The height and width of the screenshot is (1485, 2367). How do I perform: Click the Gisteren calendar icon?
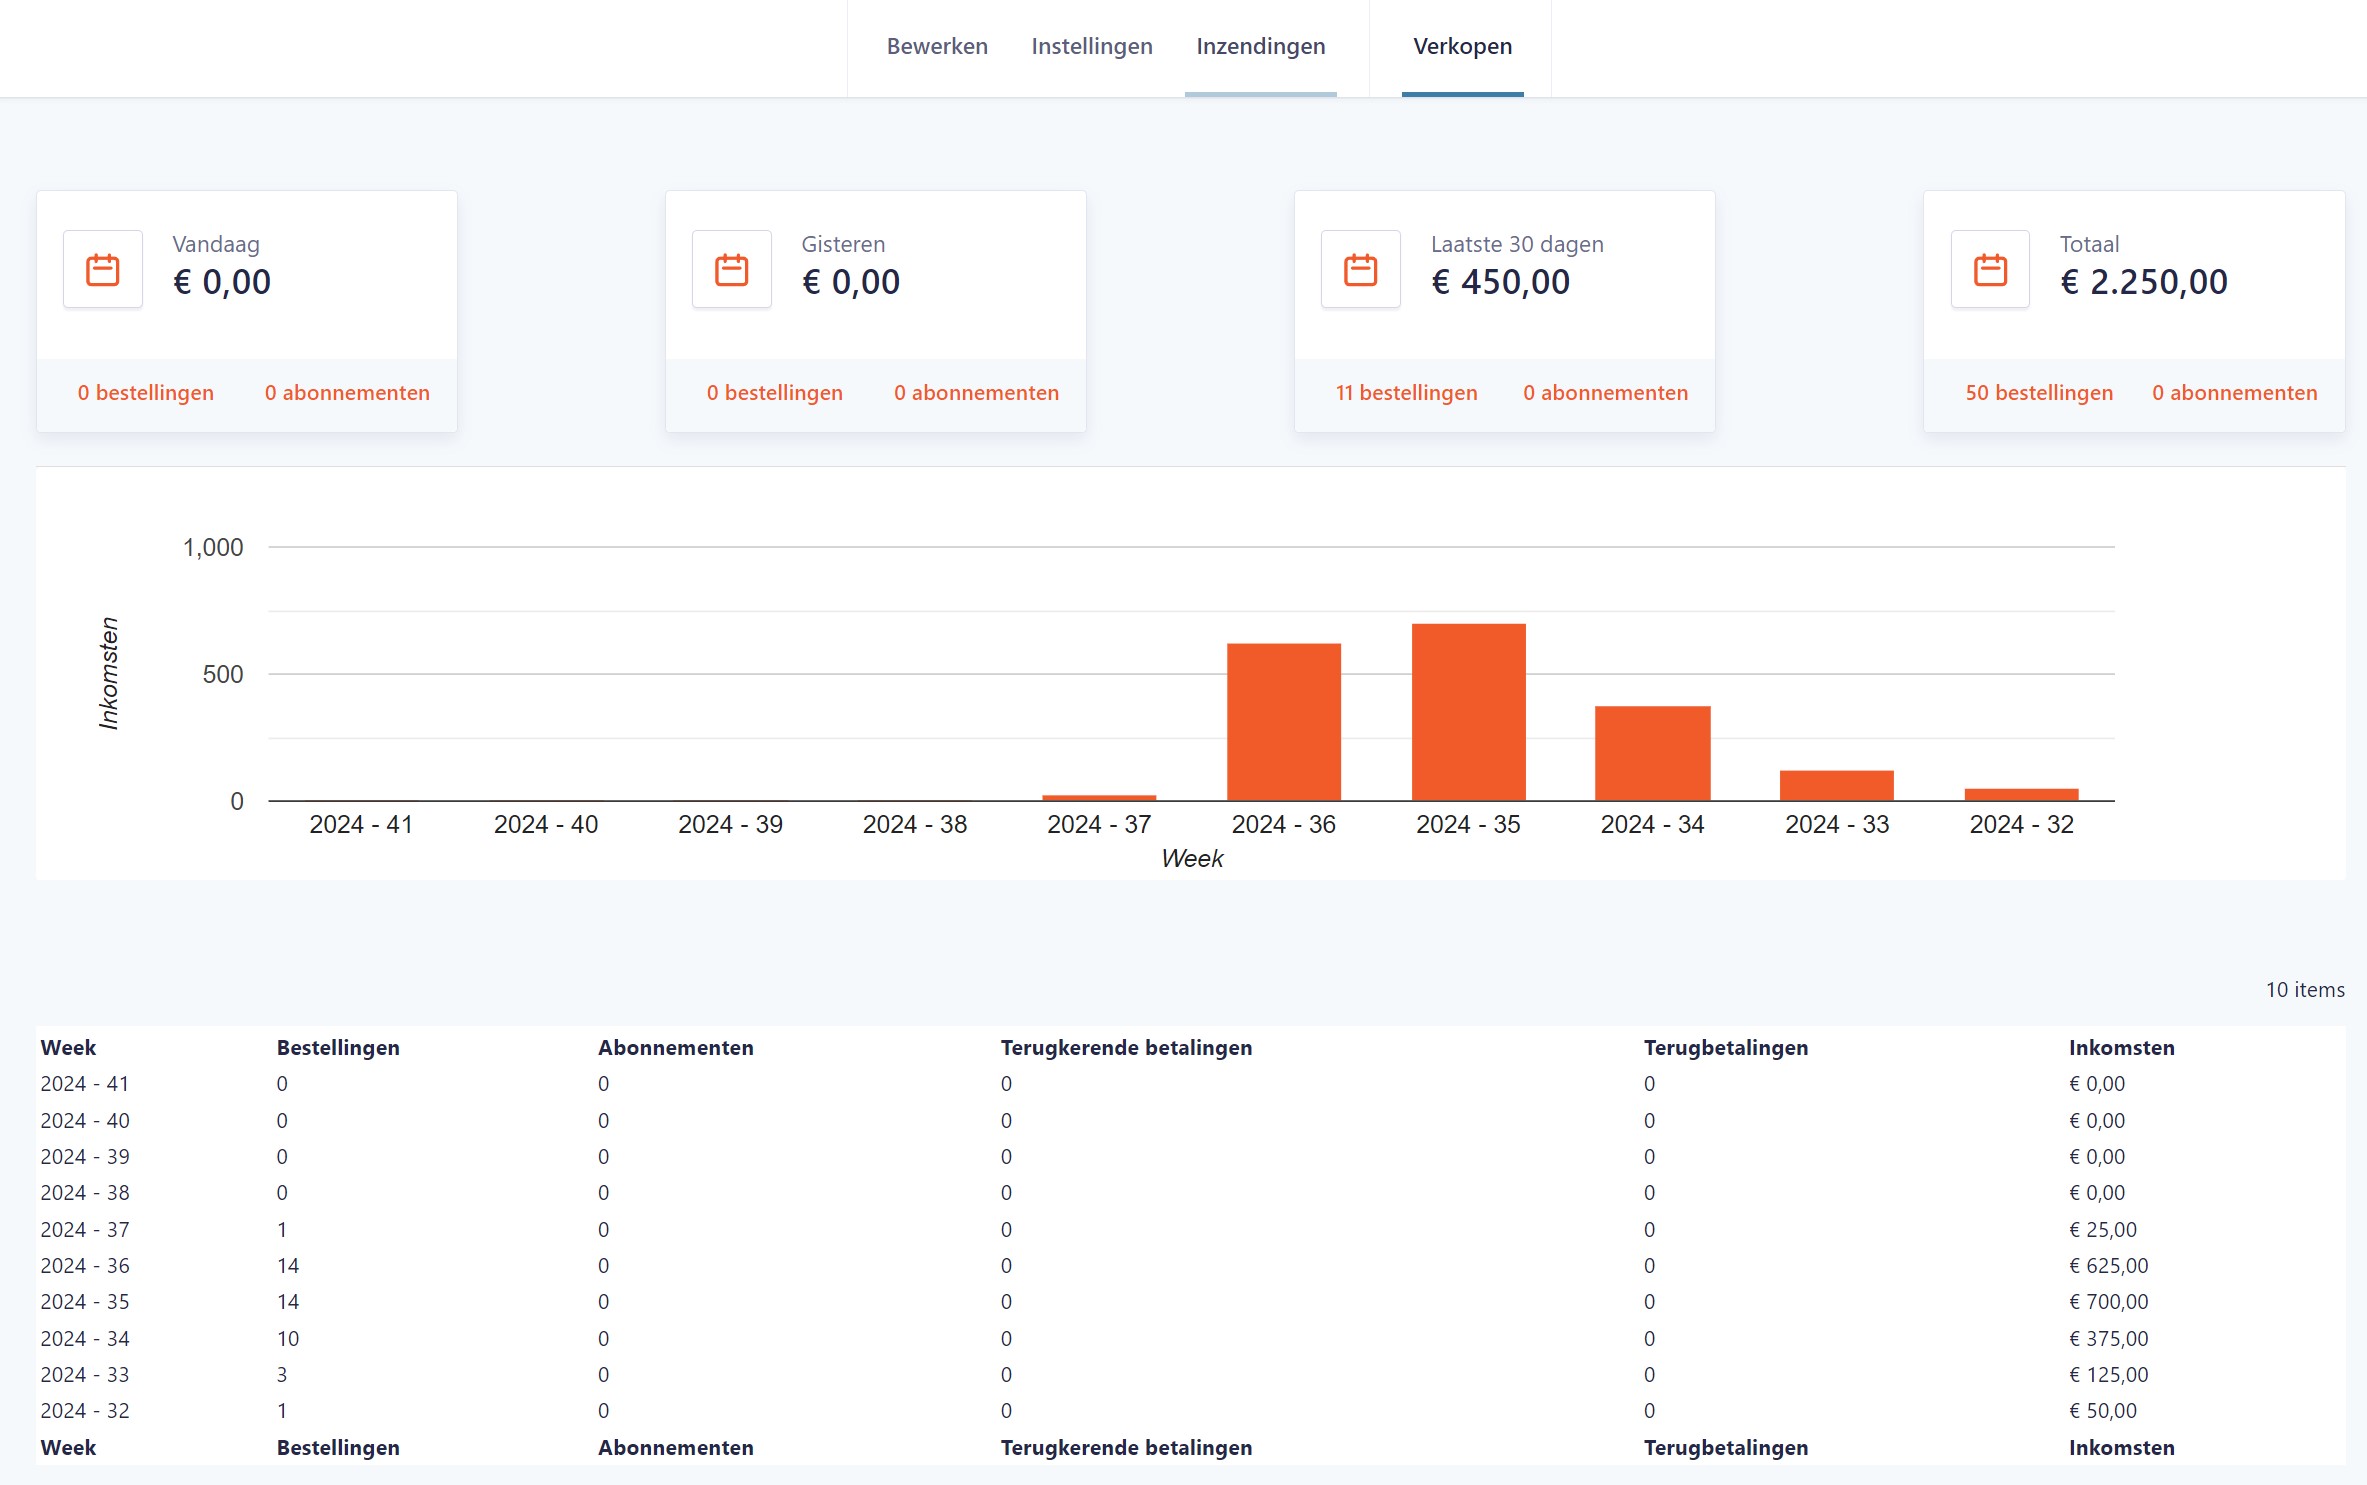tap(732, 270)
